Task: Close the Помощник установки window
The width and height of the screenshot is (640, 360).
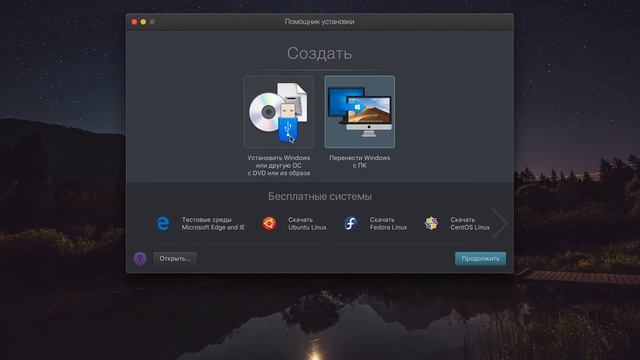Action: 134,22
